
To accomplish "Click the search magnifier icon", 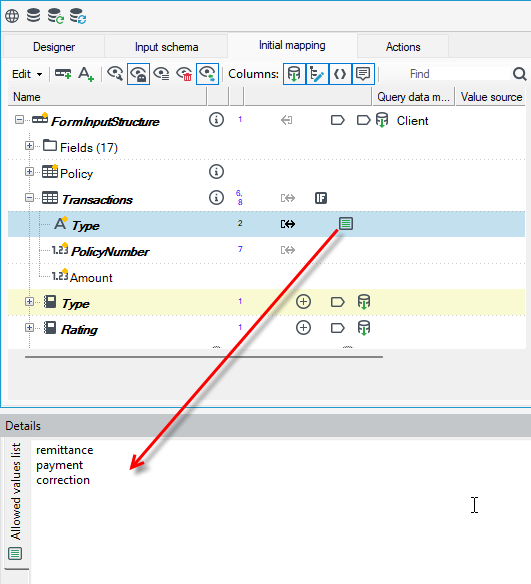I will point(519,74).
